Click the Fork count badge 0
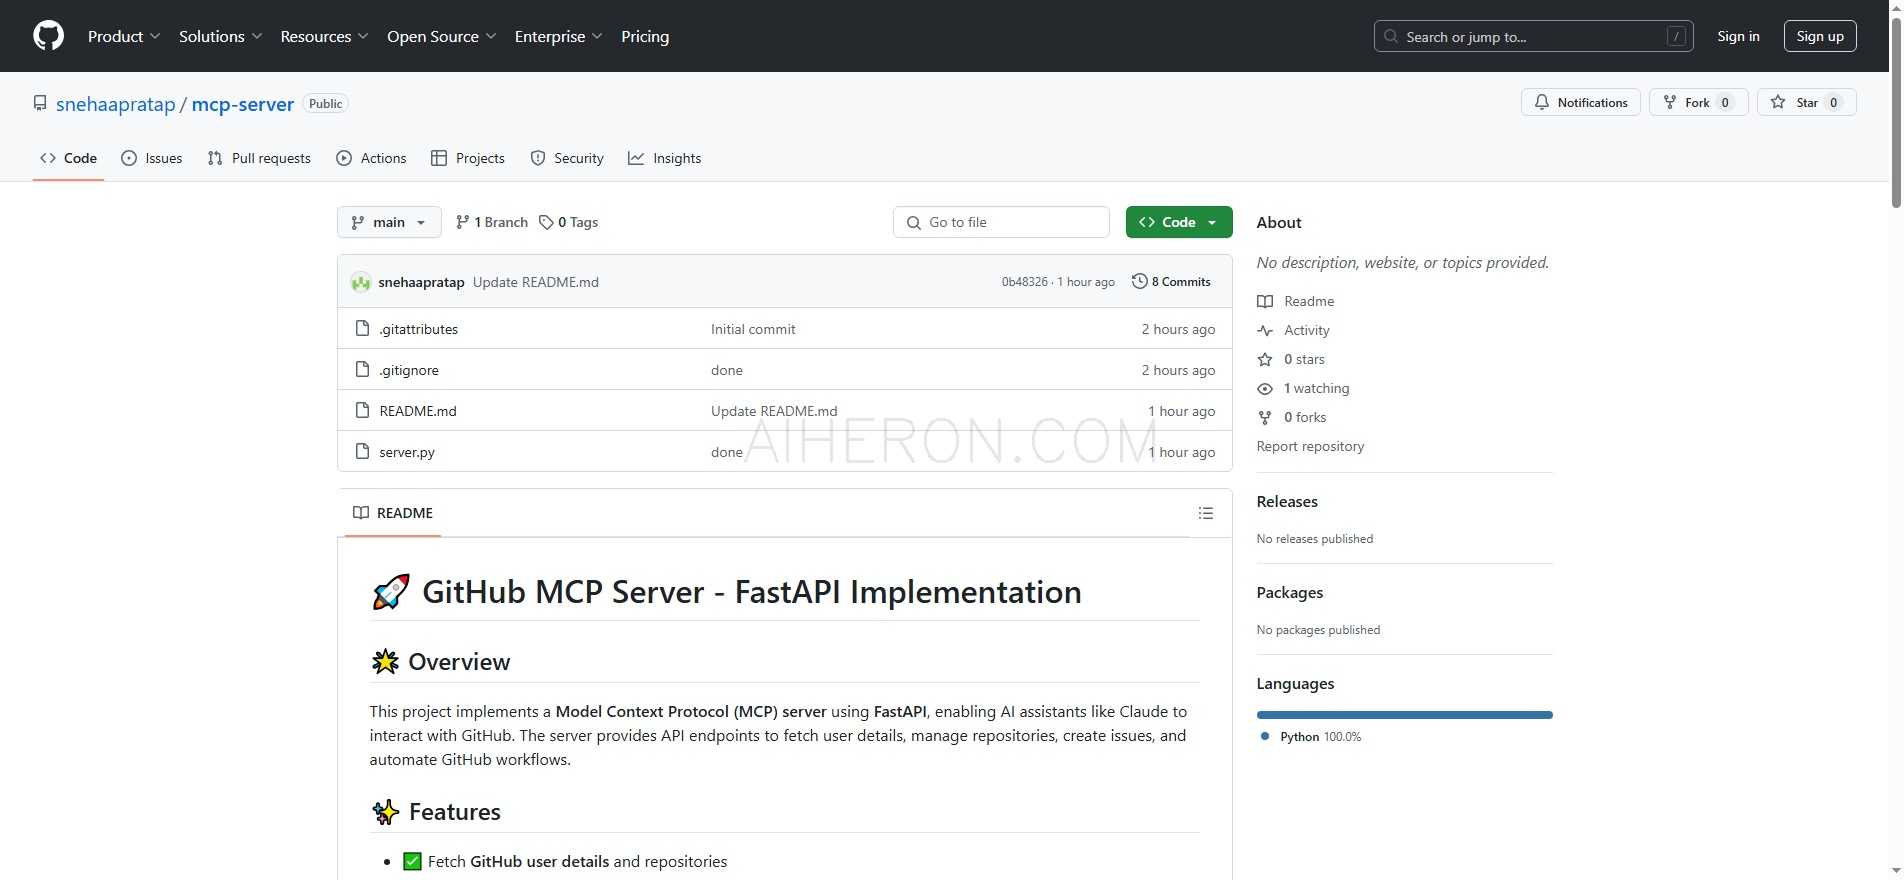The height and width of the screenshot is (880, 1904). (x=1725, y=102)
